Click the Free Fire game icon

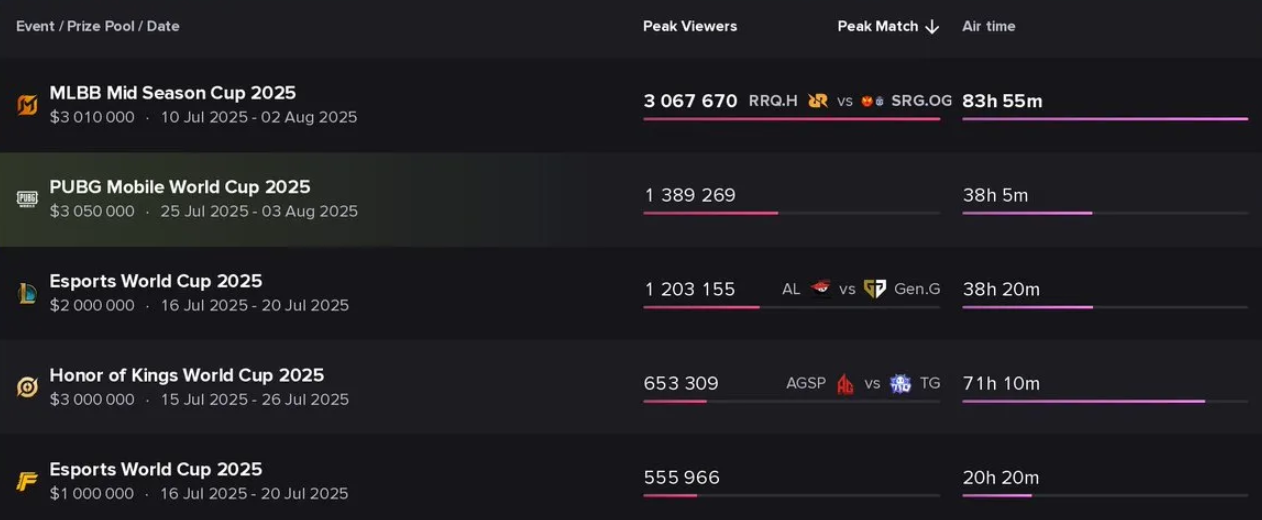[27, 481]
